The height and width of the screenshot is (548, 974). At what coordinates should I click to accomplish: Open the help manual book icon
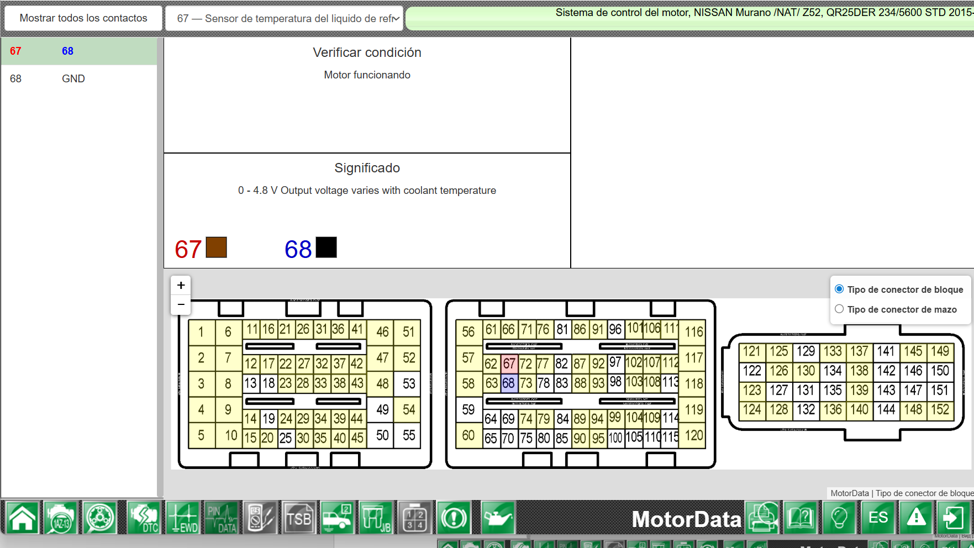tap(801, 518)
